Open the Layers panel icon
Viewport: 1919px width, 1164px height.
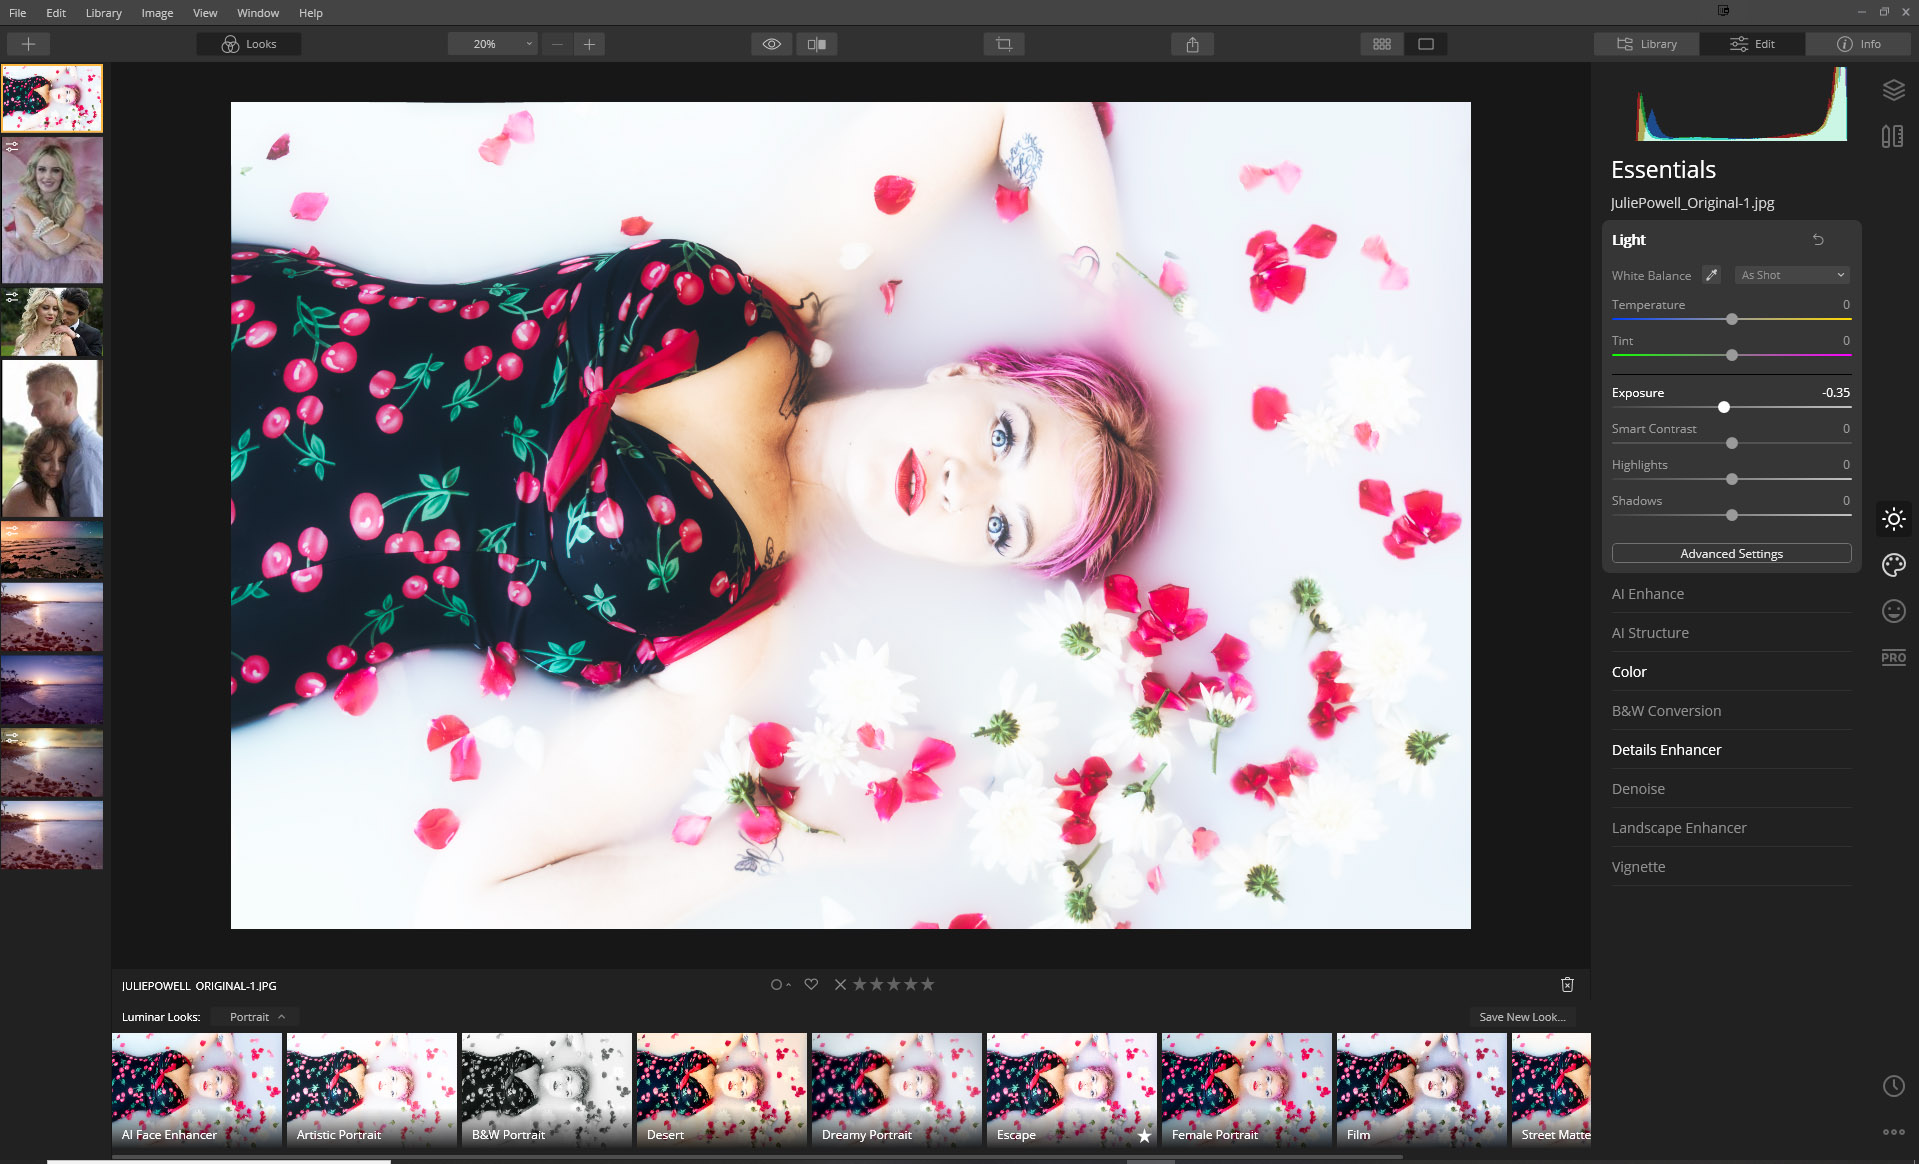[x=1893, y=90]
